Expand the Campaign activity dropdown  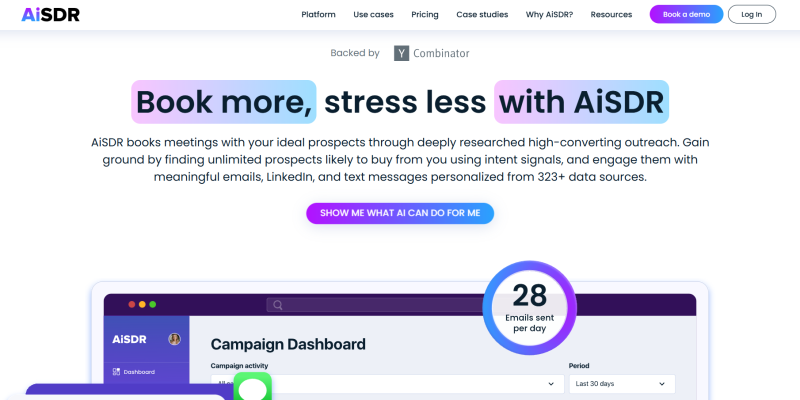[386, 383]
